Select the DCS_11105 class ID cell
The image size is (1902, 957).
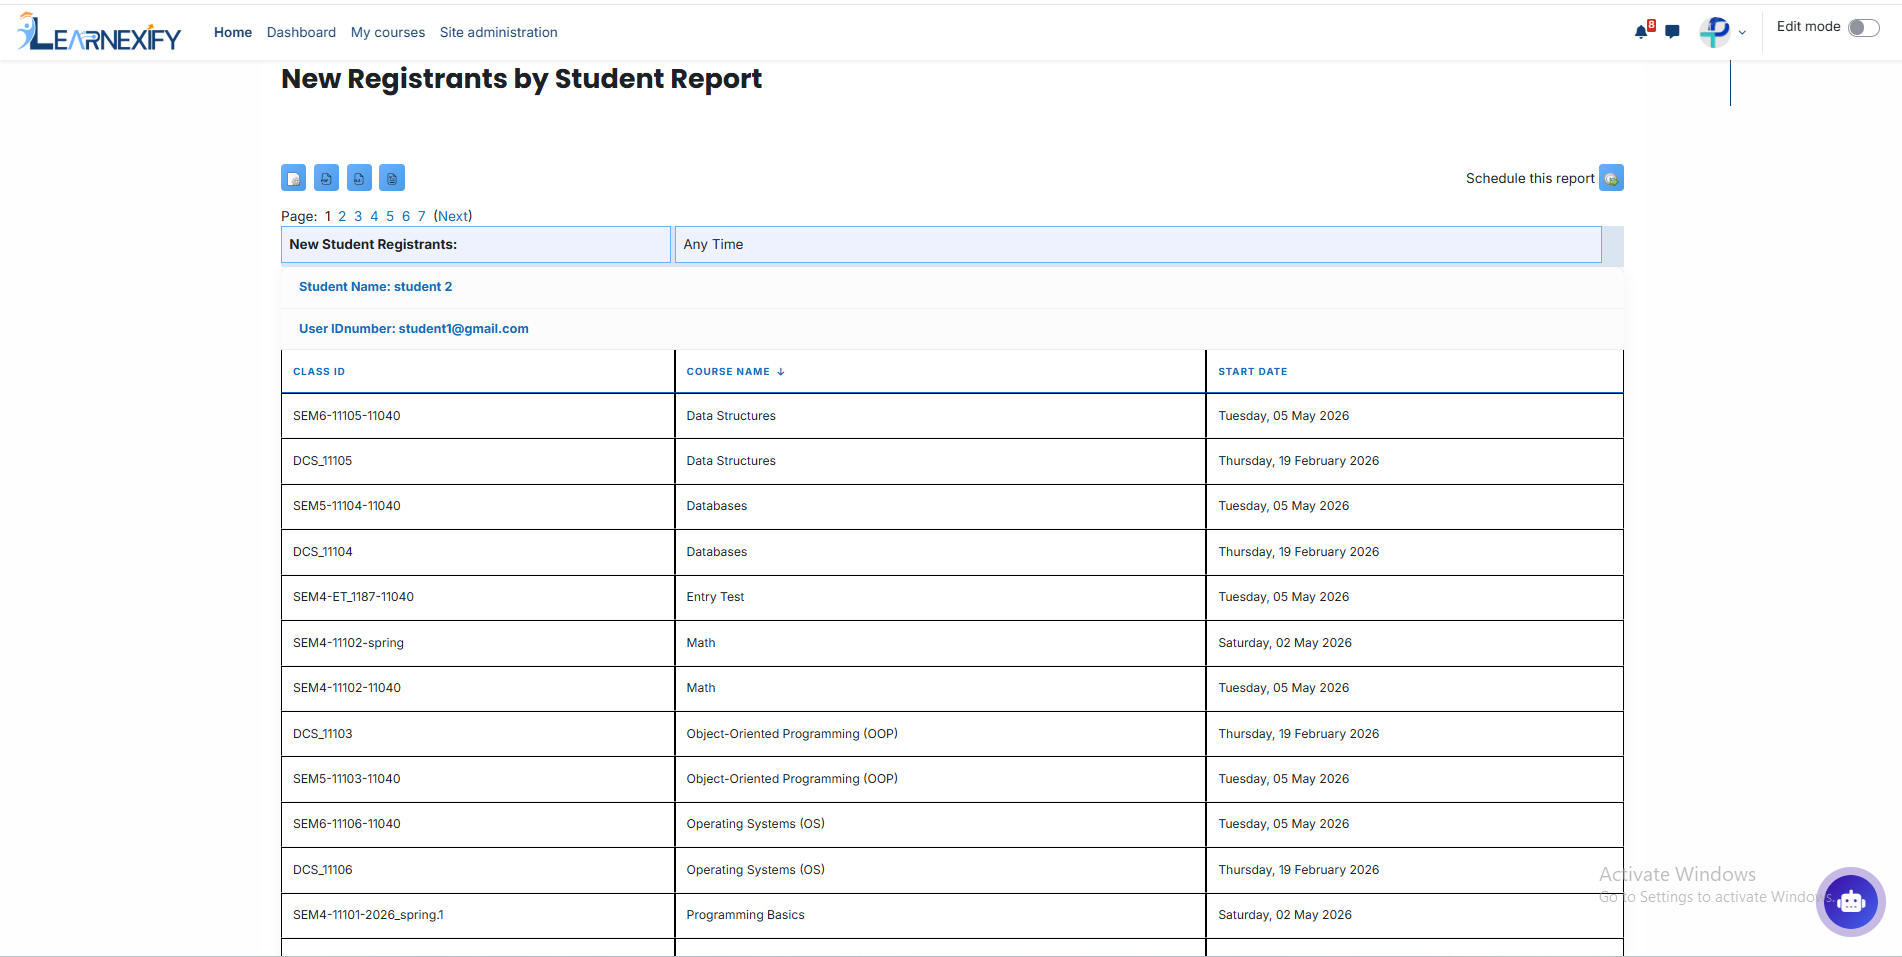tap(478, 461)
